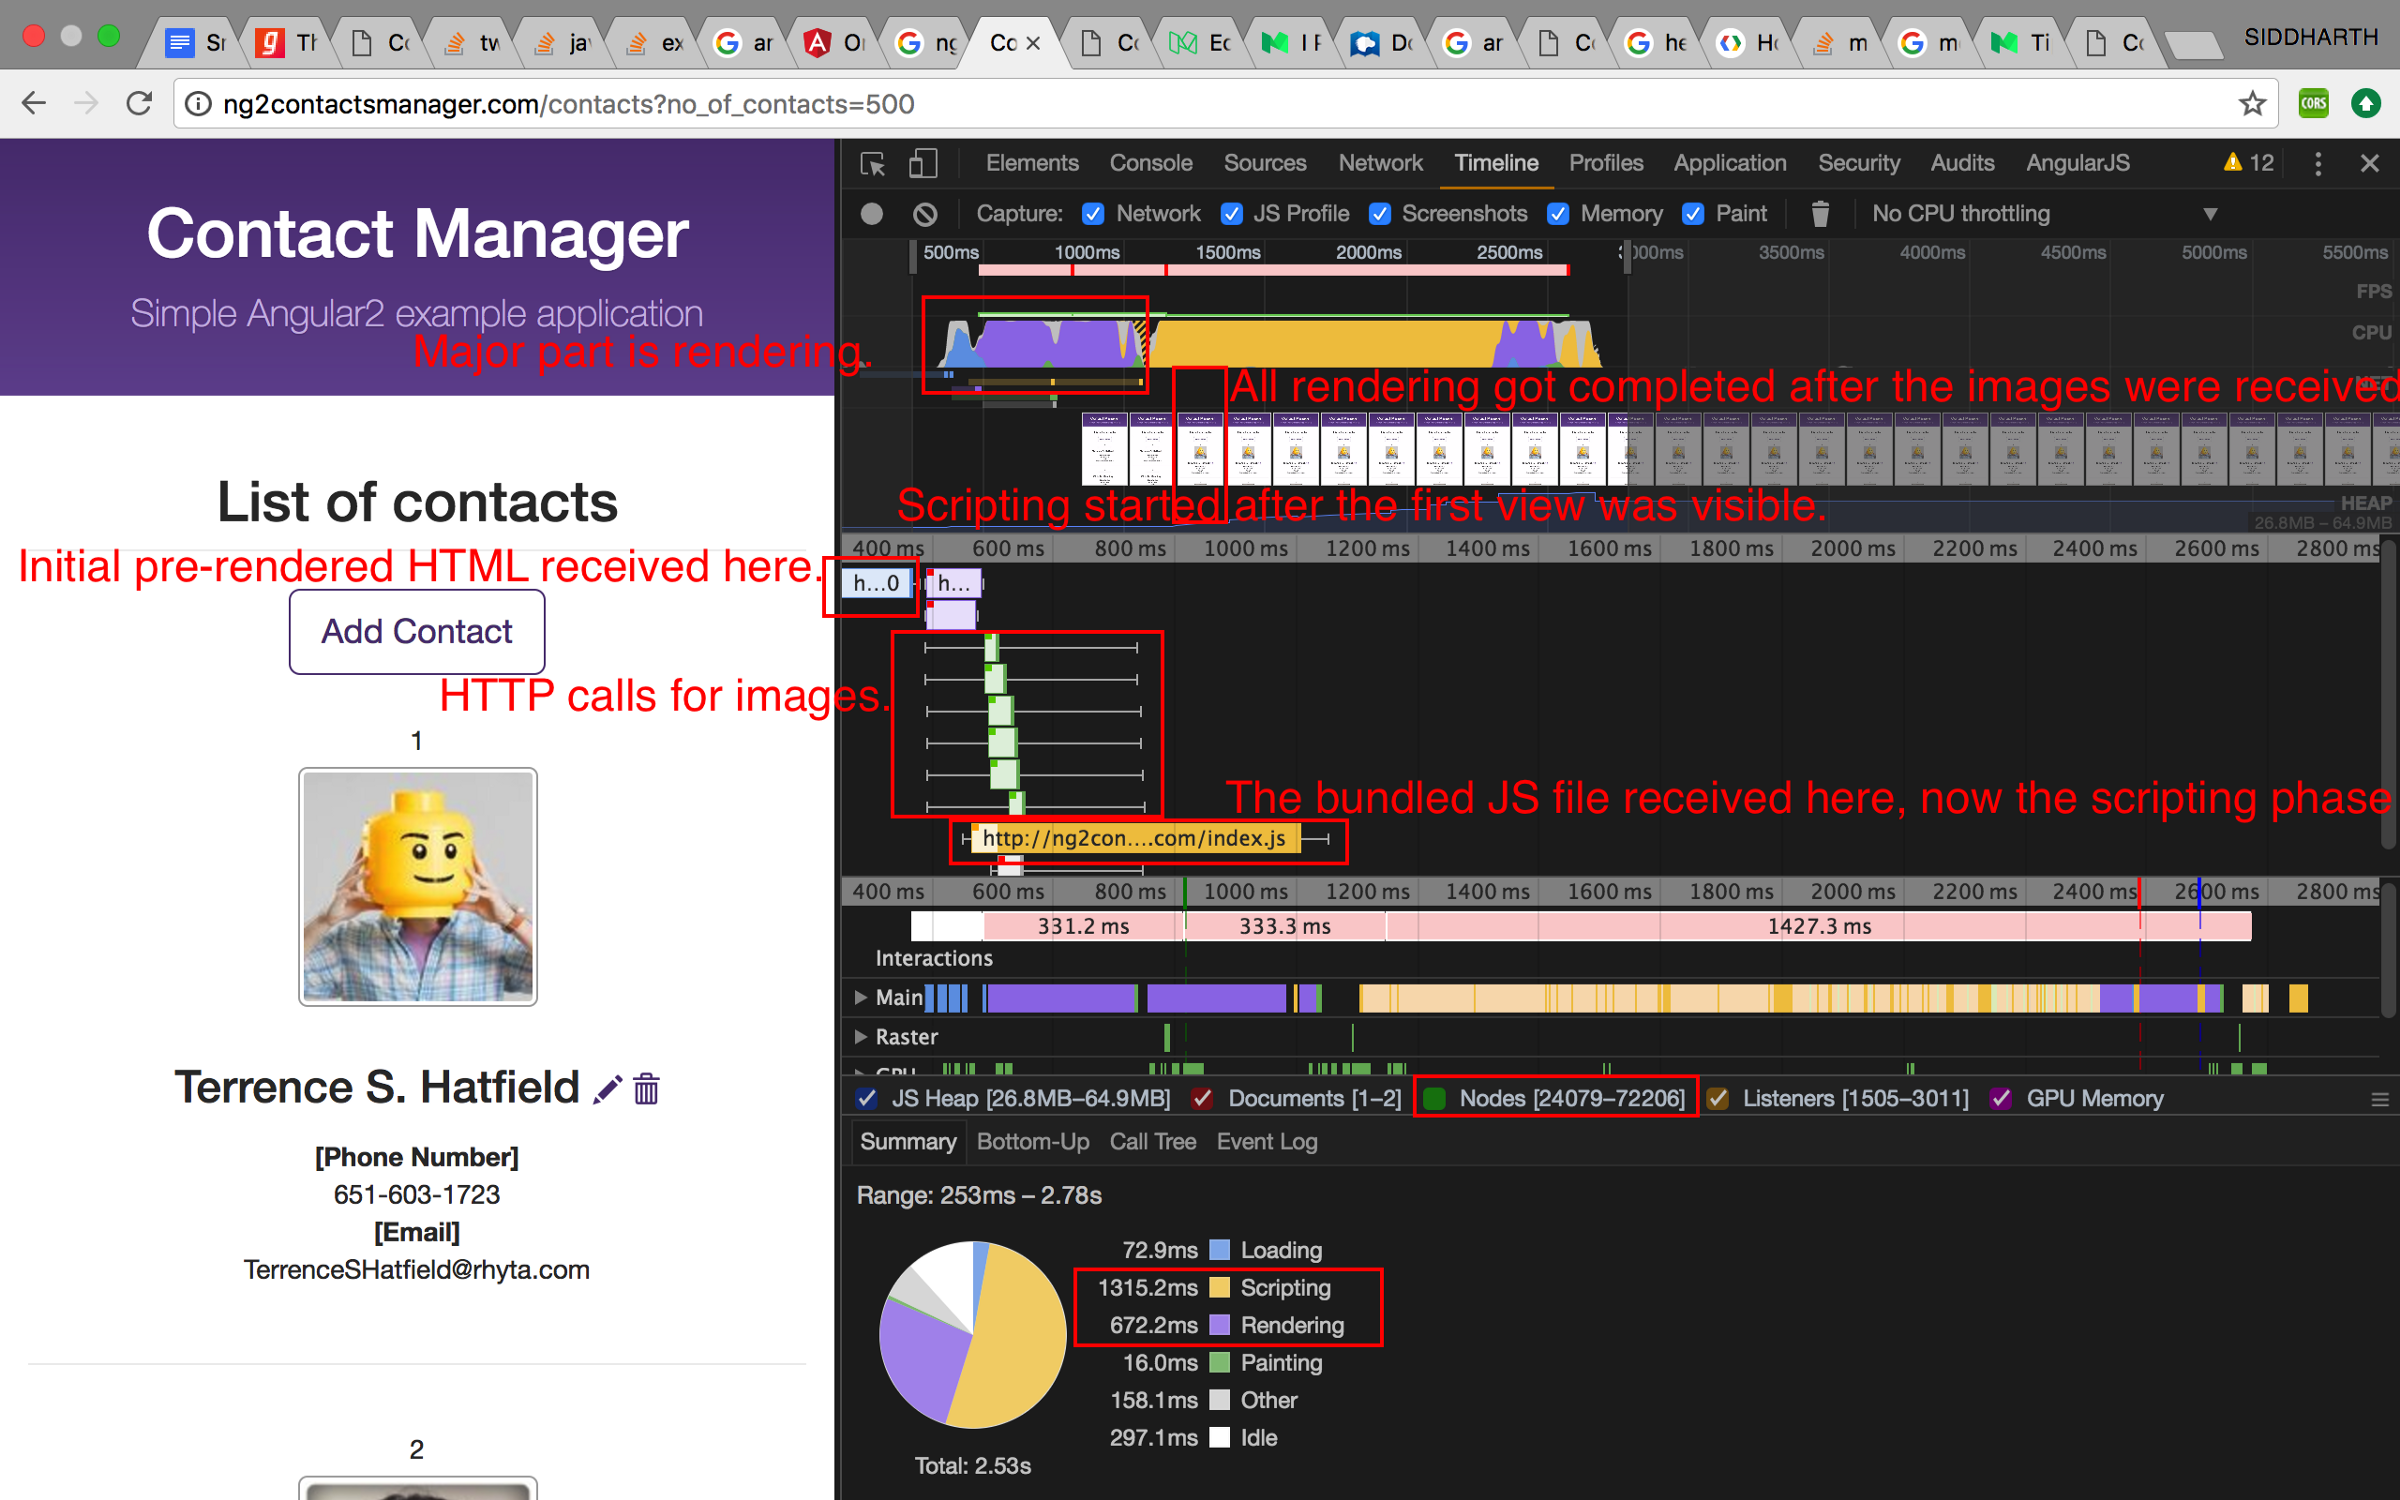Click the record button in Timeline
This screenshot has width=2400, height=1500.
[871, 214]
